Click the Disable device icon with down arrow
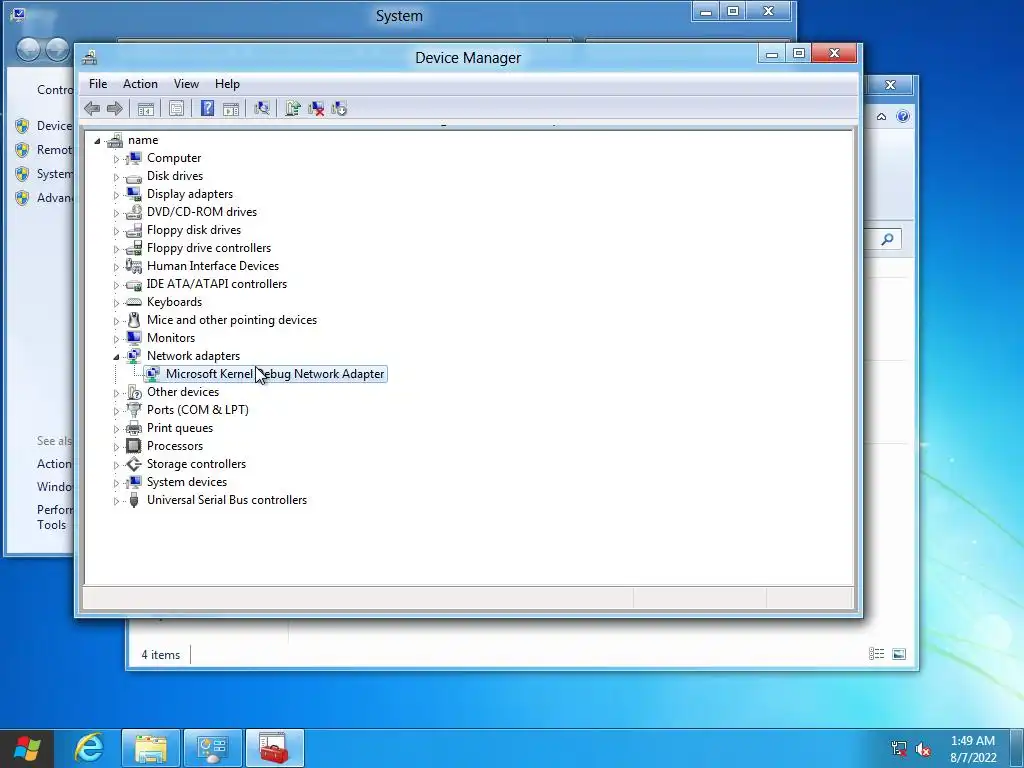 pyautogui.click(x=339, y=108)
